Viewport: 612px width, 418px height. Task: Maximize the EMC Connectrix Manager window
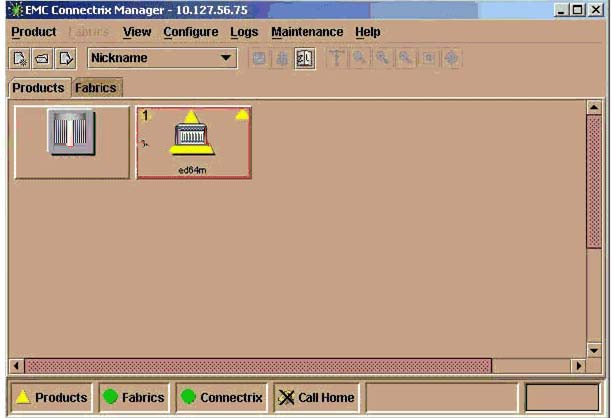tap(577, 10)
